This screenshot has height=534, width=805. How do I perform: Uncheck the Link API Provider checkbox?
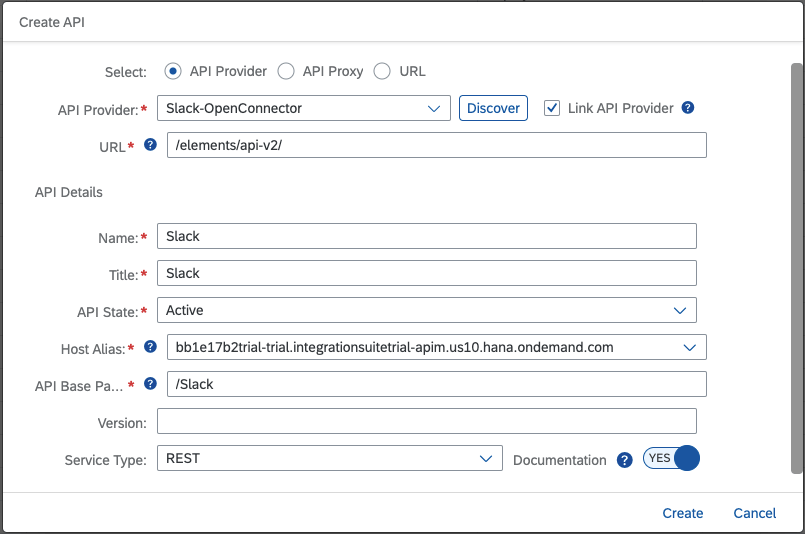point(552,108)
